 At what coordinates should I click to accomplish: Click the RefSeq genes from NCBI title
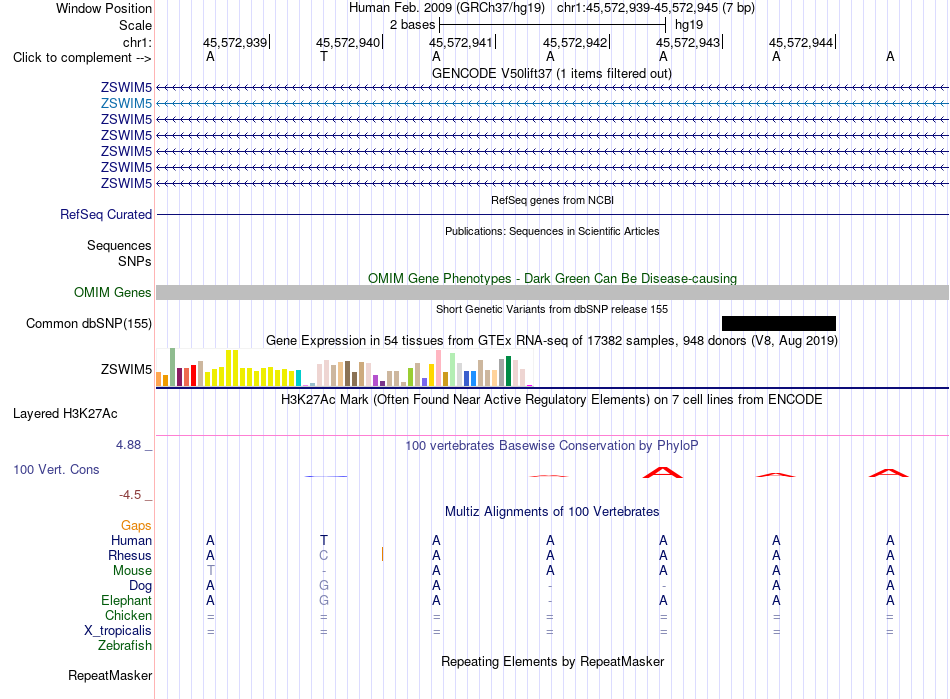point(553,200)
